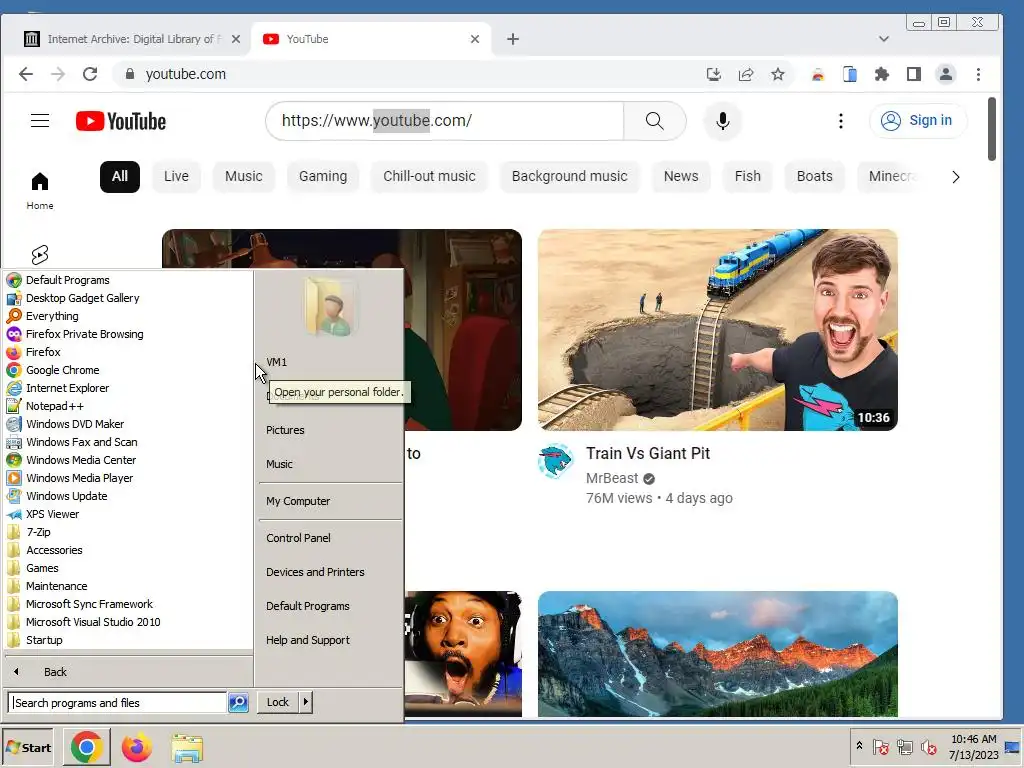1024x768 pixels.
Task: Go forward with the Chrome arrow
Action: [x=58, y=74]
